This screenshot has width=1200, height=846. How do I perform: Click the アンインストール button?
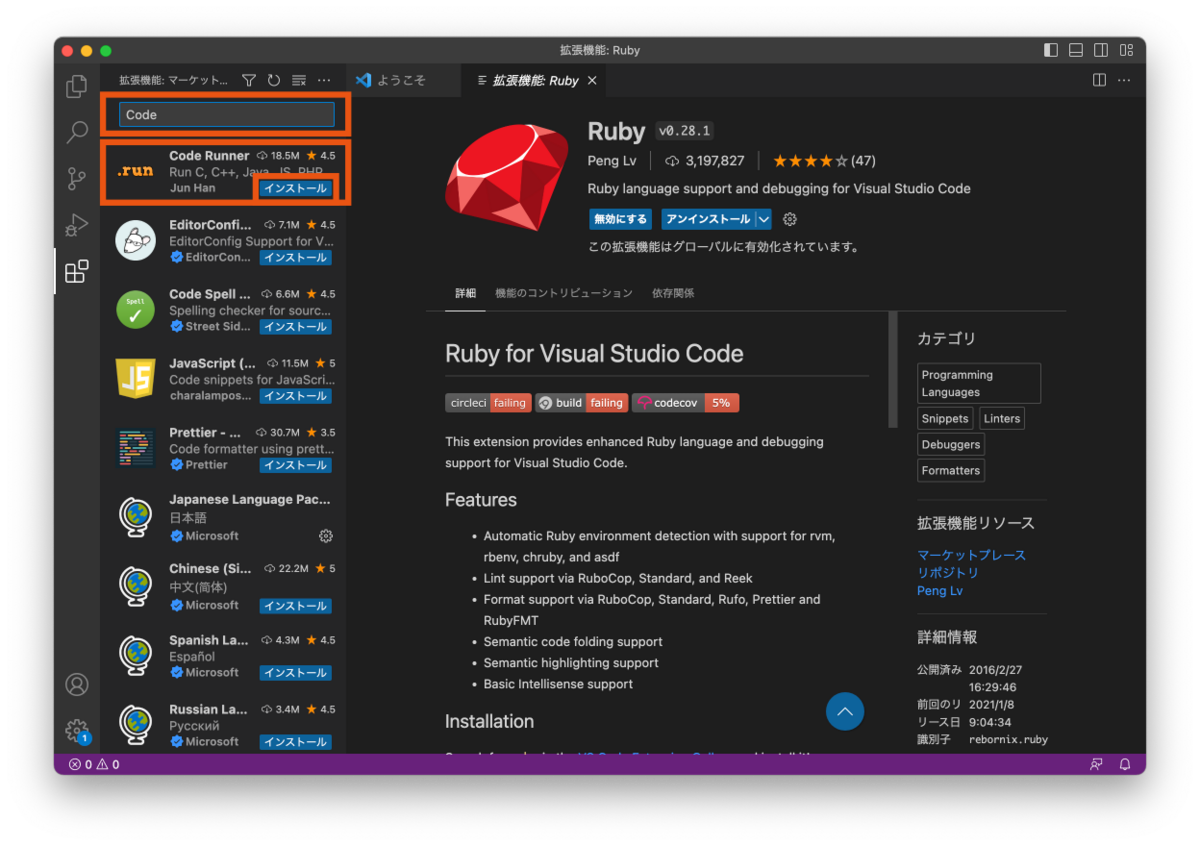(x=708, y=219)
